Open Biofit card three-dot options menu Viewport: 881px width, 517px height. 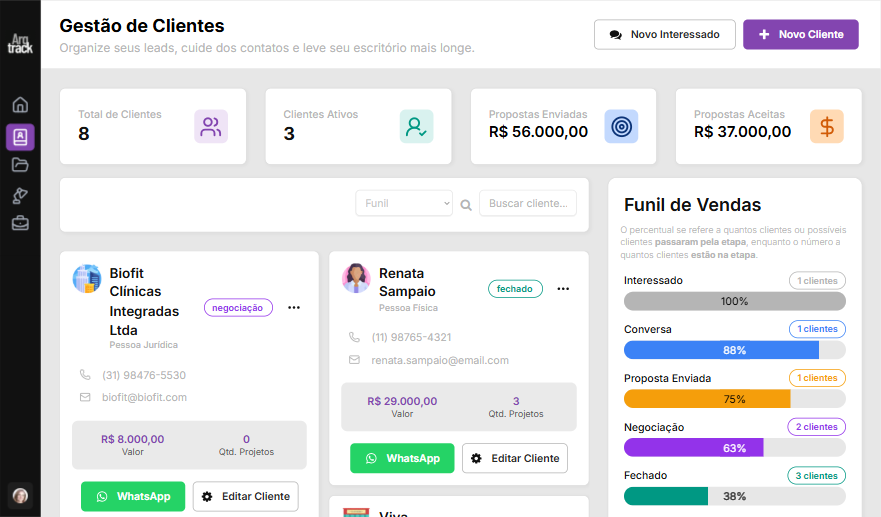(x=294, y=308)
